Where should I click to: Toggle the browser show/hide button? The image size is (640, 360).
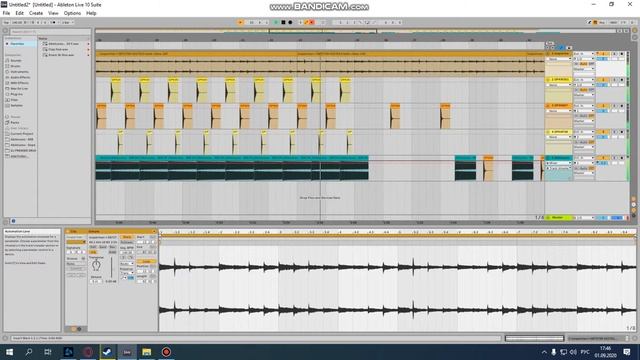tap(6, 31)
